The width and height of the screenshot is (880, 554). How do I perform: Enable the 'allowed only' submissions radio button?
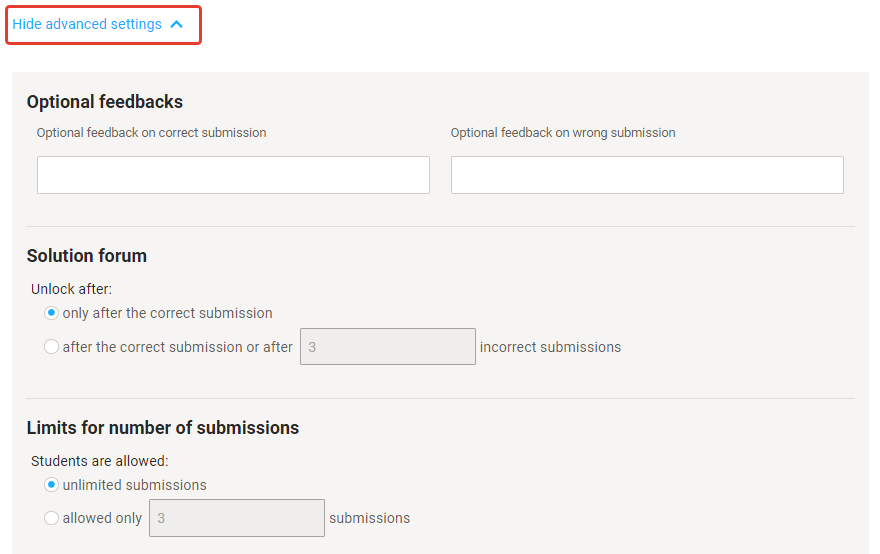[x=52, y=518]
